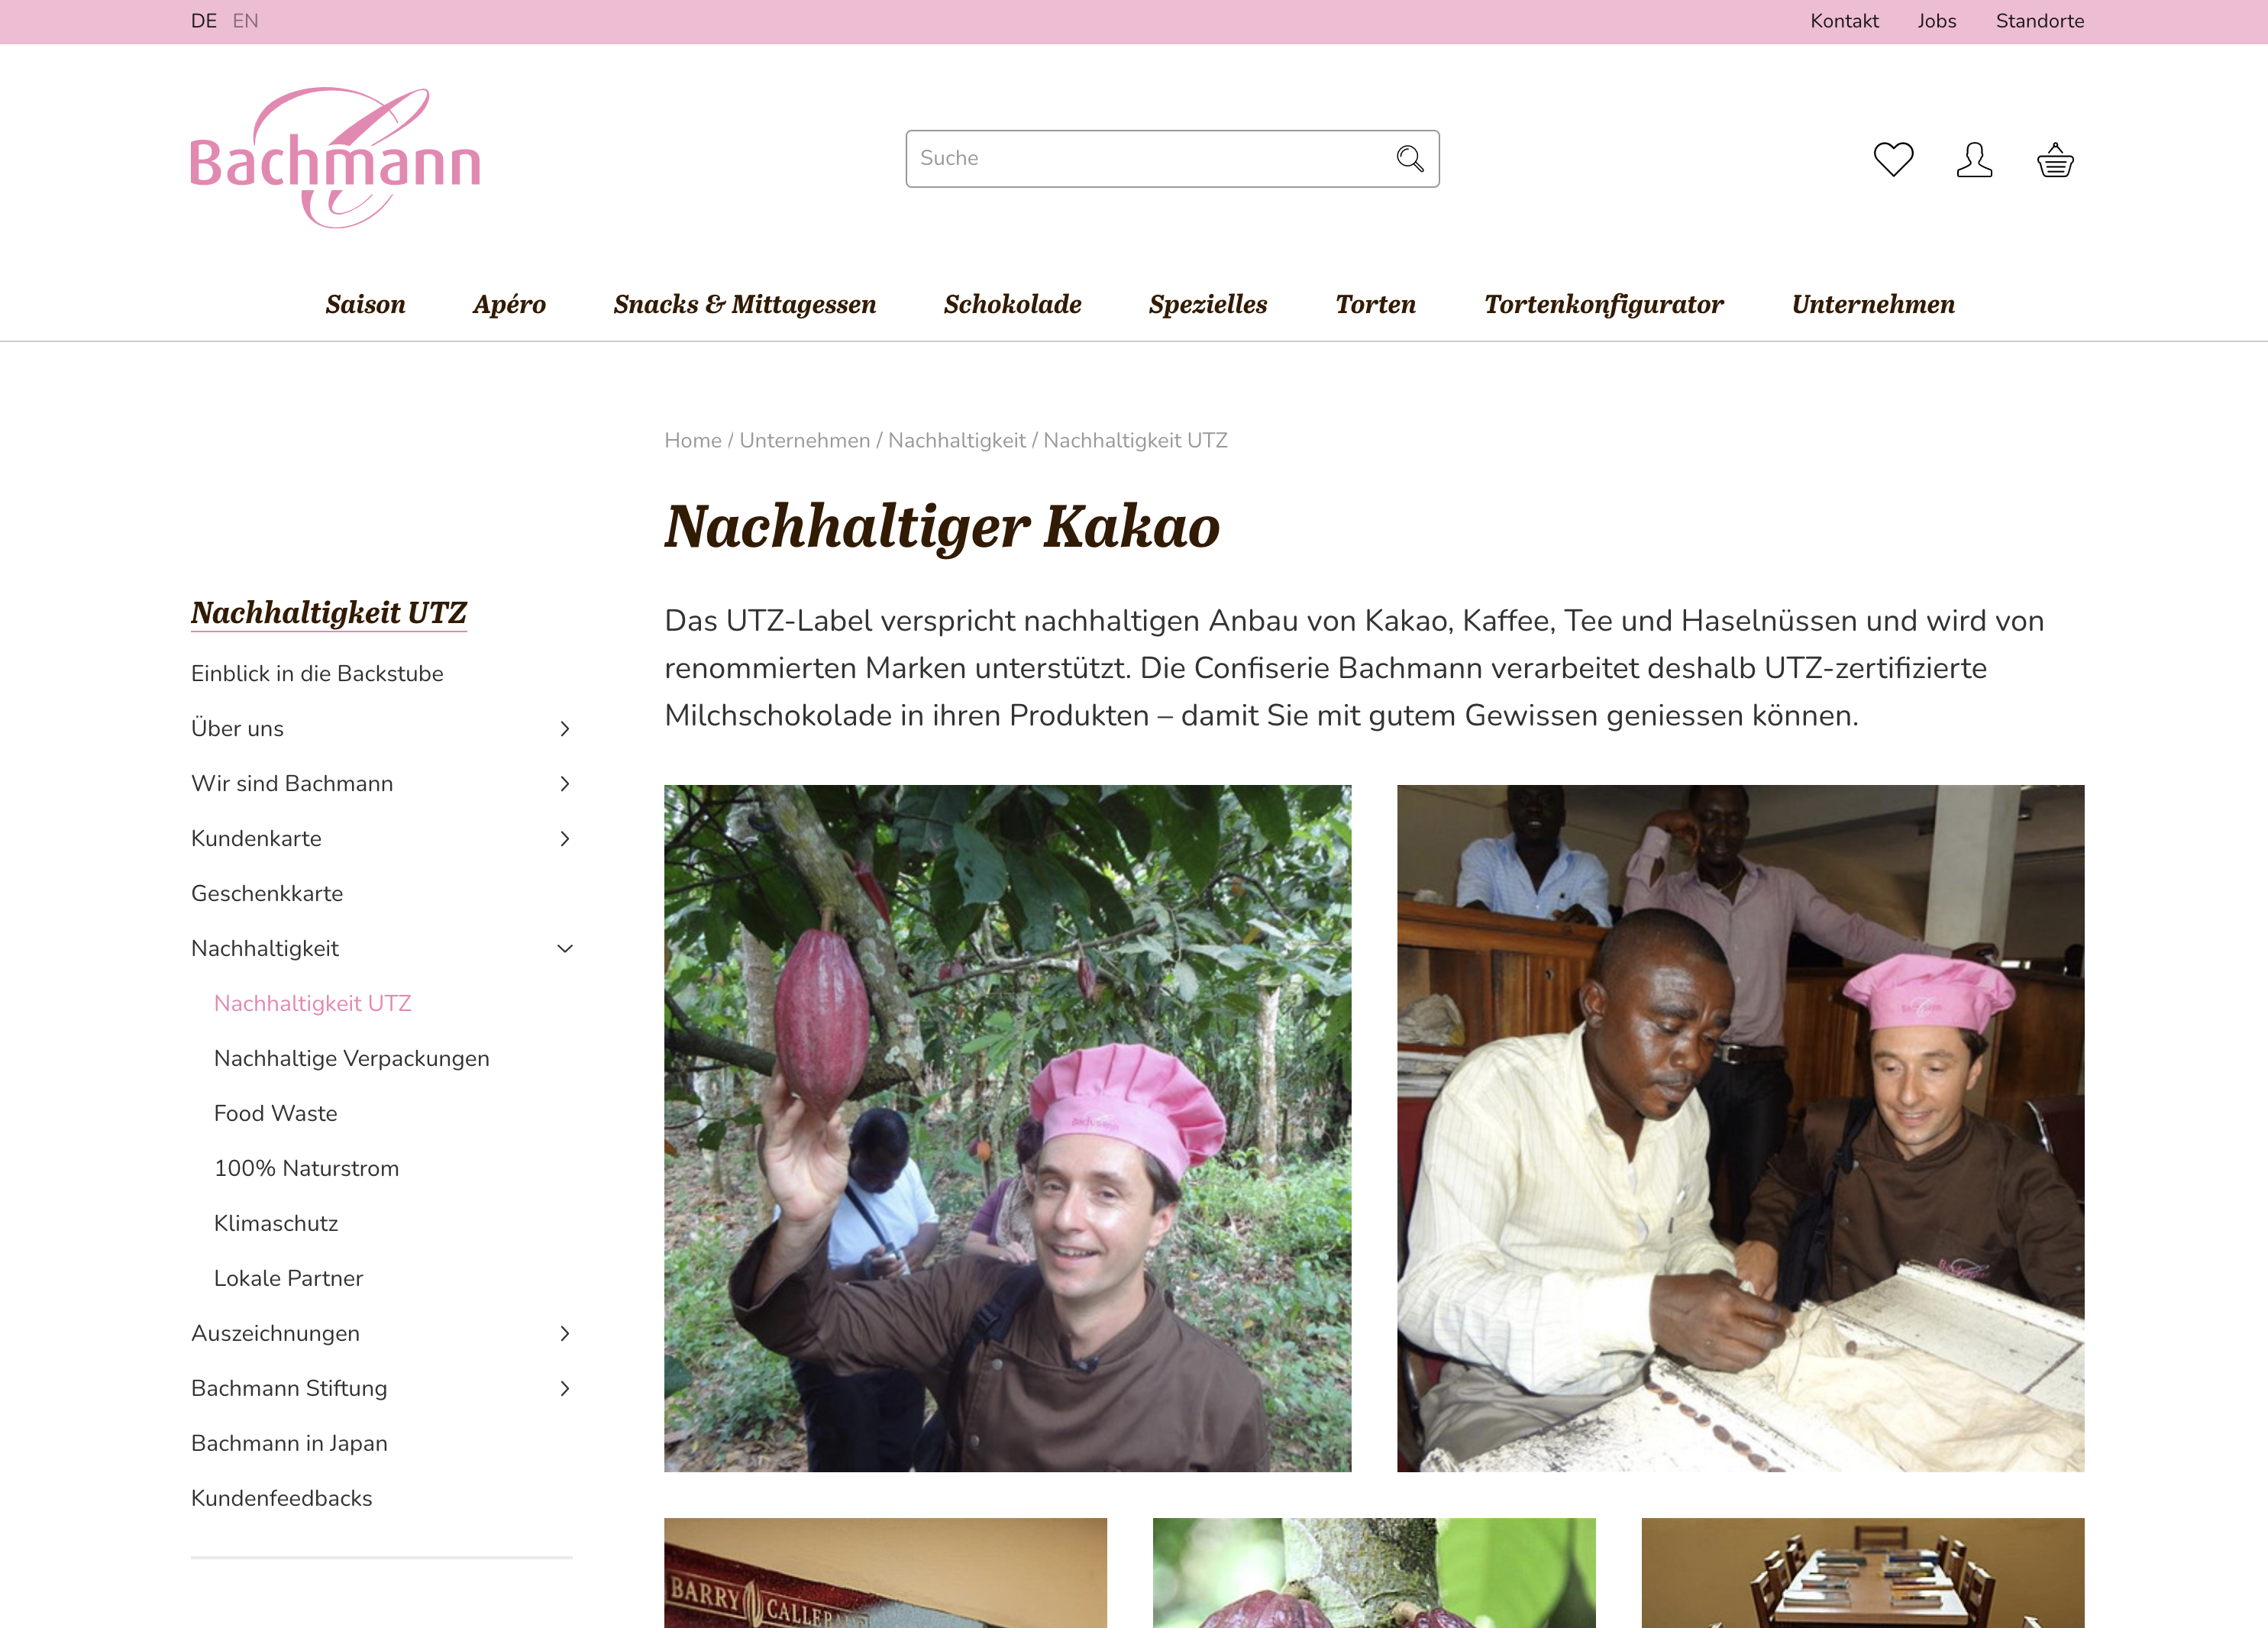This screenshot has height=1628, width=2268.
Task: Switch language to EN
Action: 245,21
